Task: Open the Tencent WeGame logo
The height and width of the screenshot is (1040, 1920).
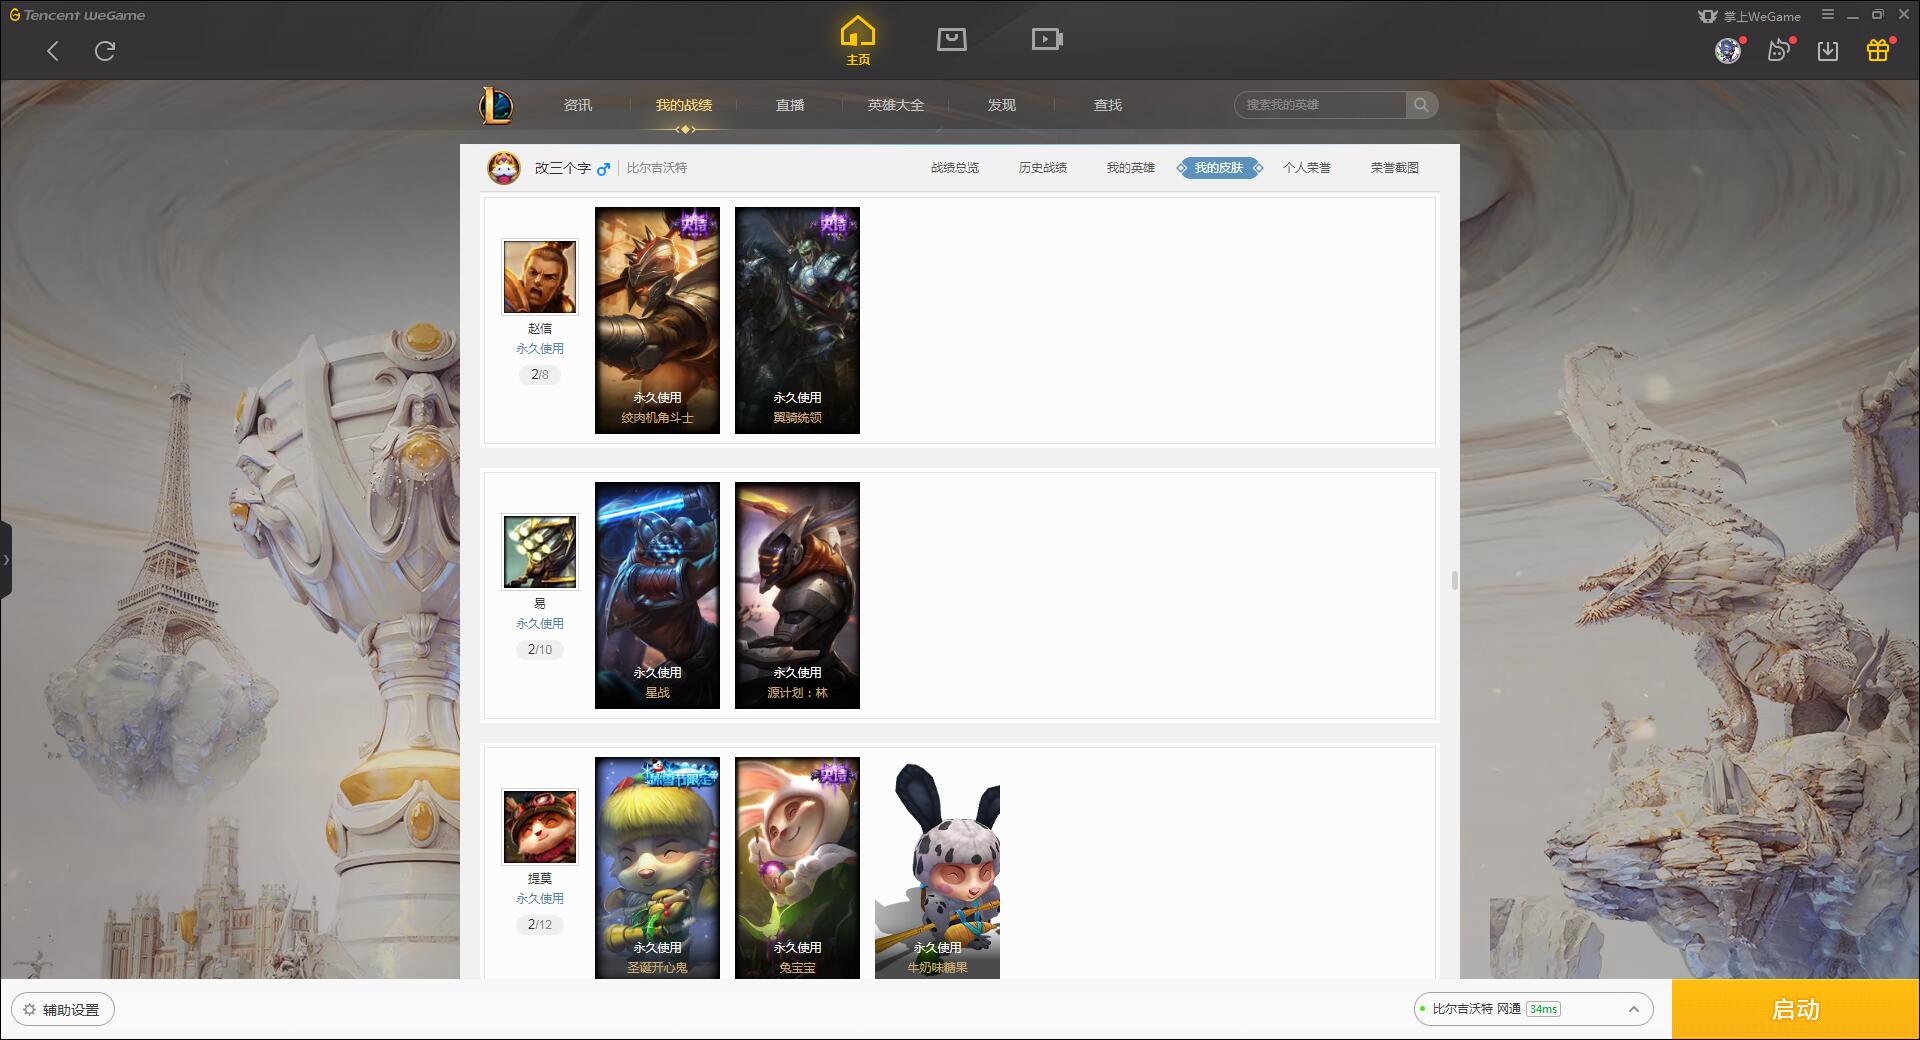Action: tap(78, 15)
